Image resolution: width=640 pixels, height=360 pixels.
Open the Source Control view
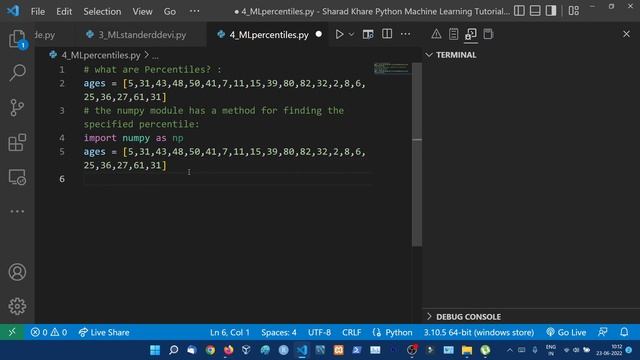click(17, 108)
